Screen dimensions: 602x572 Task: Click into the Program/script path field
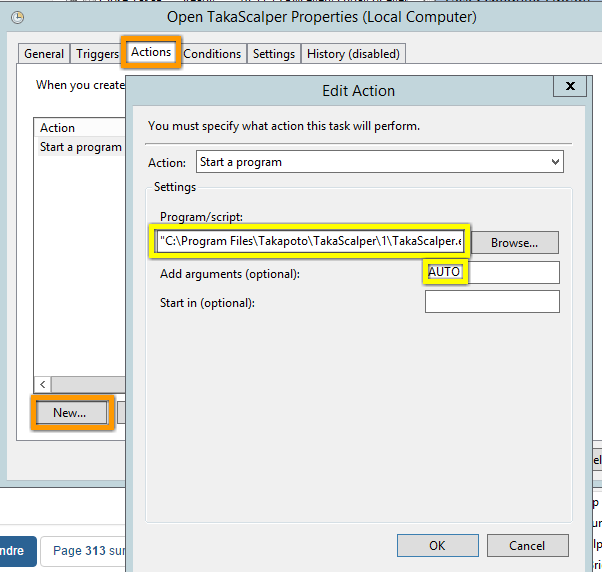tap(311, 241)
